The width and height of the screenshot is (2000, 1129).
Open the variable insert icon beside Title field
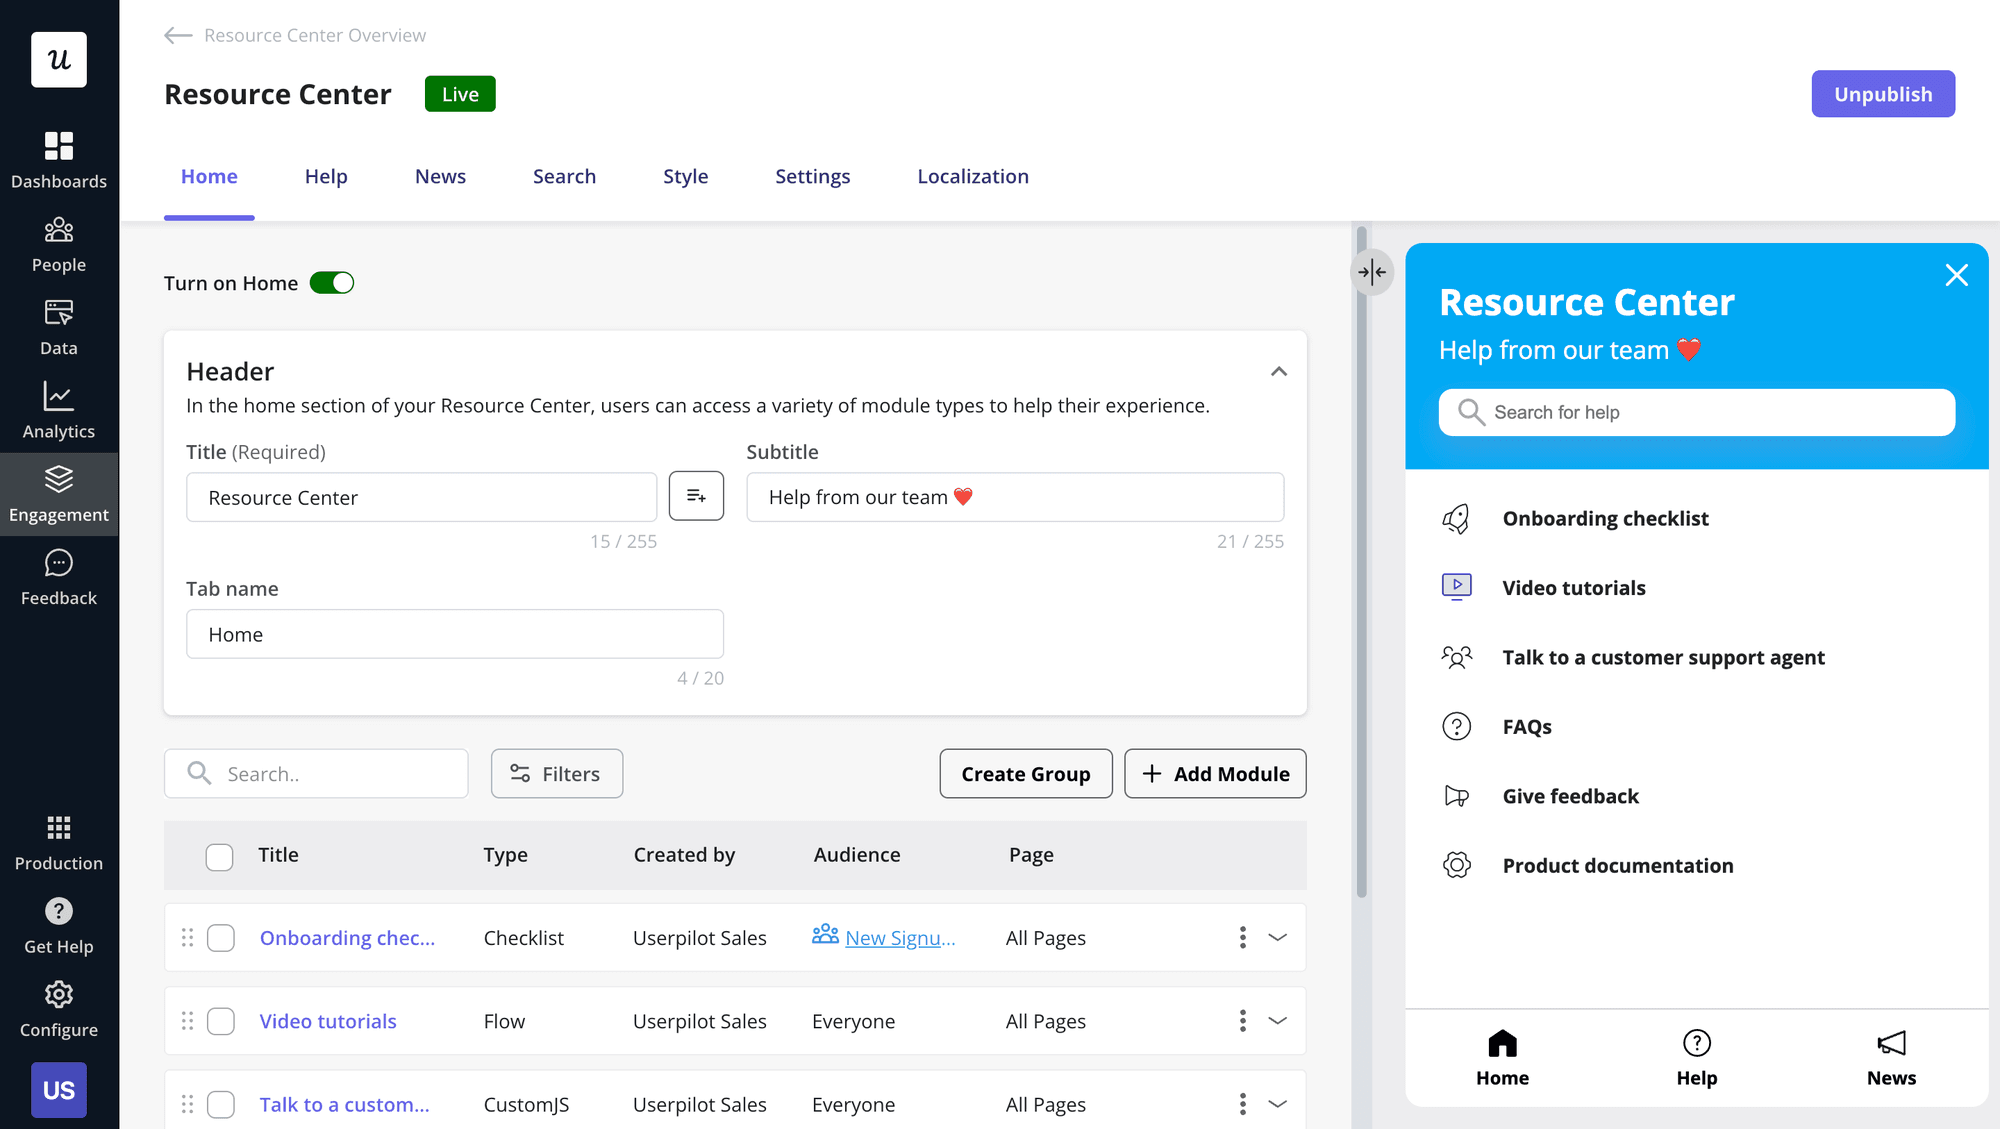[x=696, y=496]
